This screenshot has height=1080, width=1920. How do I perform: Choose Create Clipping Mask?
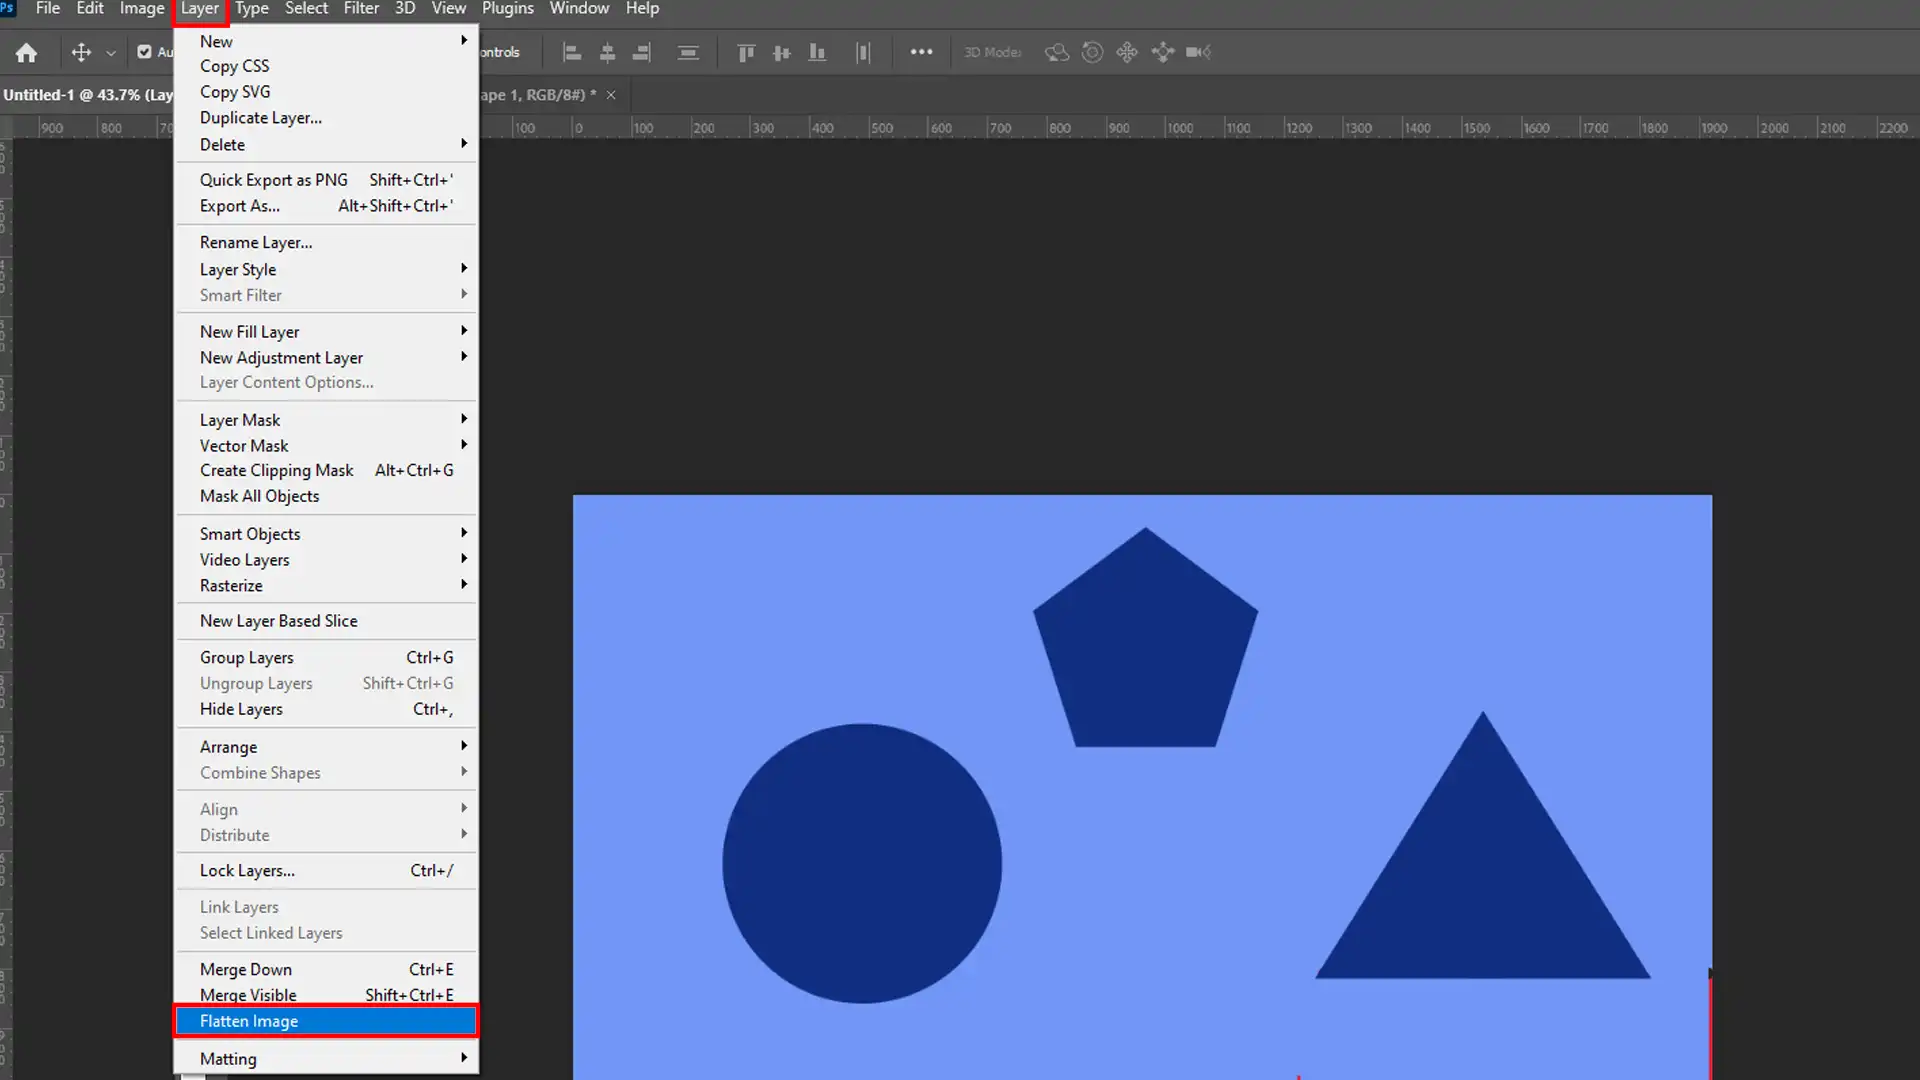click(x=326, y=471)
